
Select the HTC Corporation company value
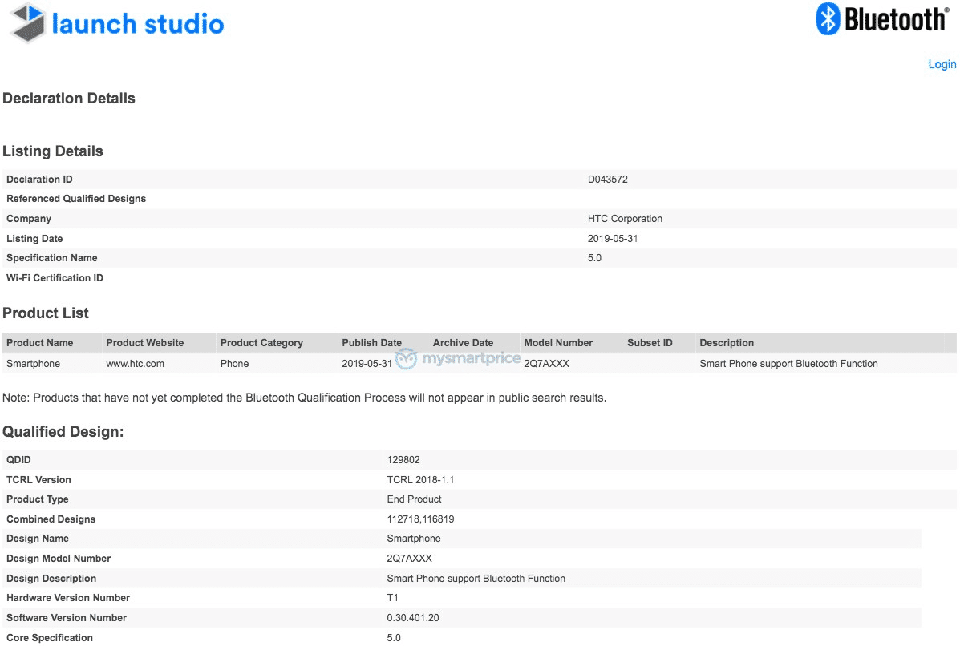coord(625,219)
